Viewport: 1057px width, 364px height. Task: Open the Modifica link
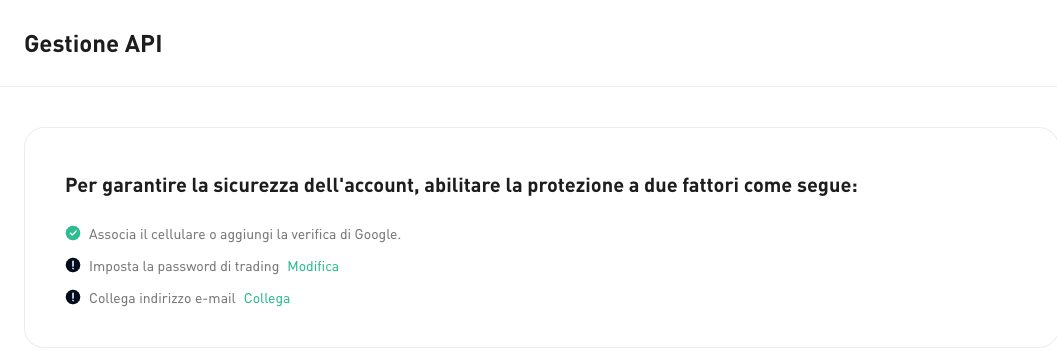click(313, 266)
